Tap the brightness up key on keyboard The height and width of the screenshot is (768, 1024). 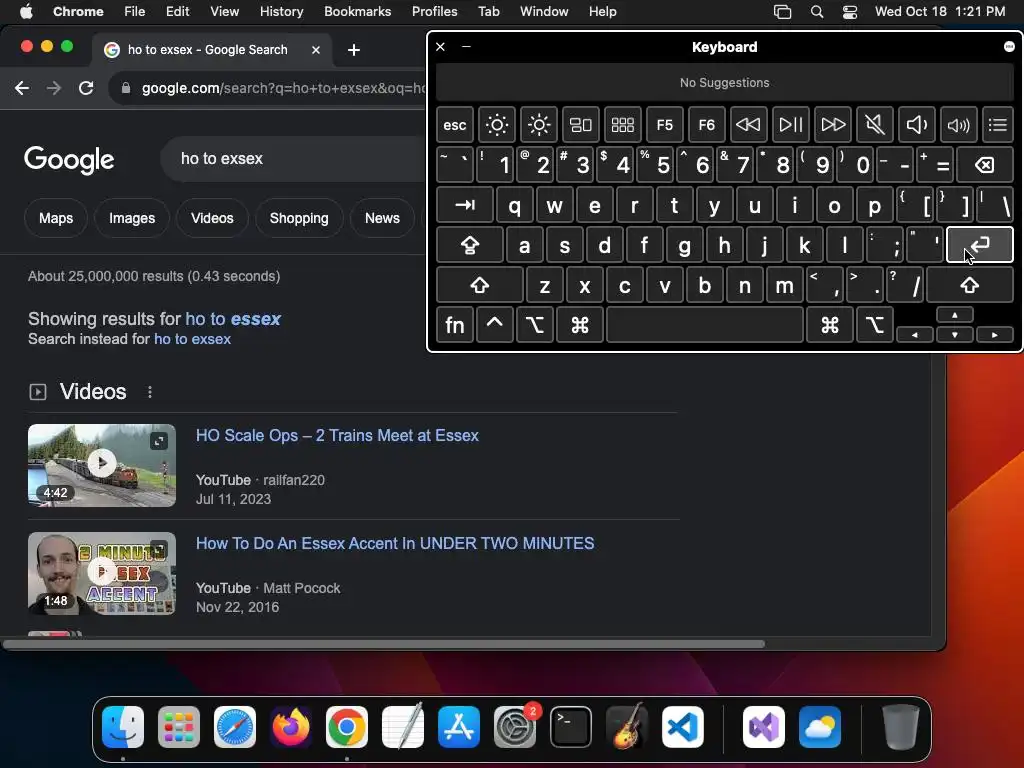tap(539, 125)
